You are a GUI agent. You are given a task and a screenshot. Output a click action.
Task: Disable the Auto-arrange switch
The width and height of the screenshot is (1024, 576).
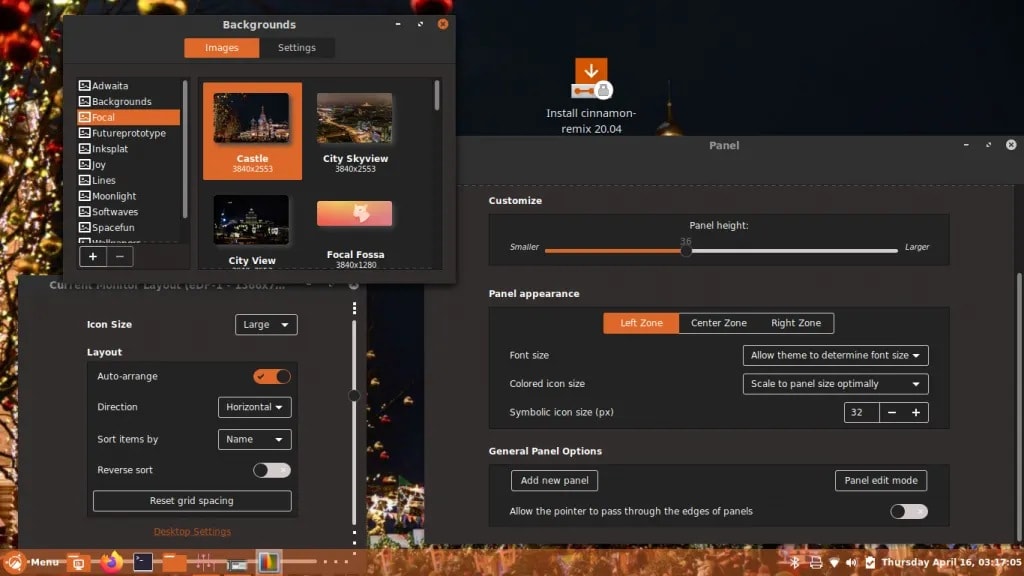click(x=272, y=376)
